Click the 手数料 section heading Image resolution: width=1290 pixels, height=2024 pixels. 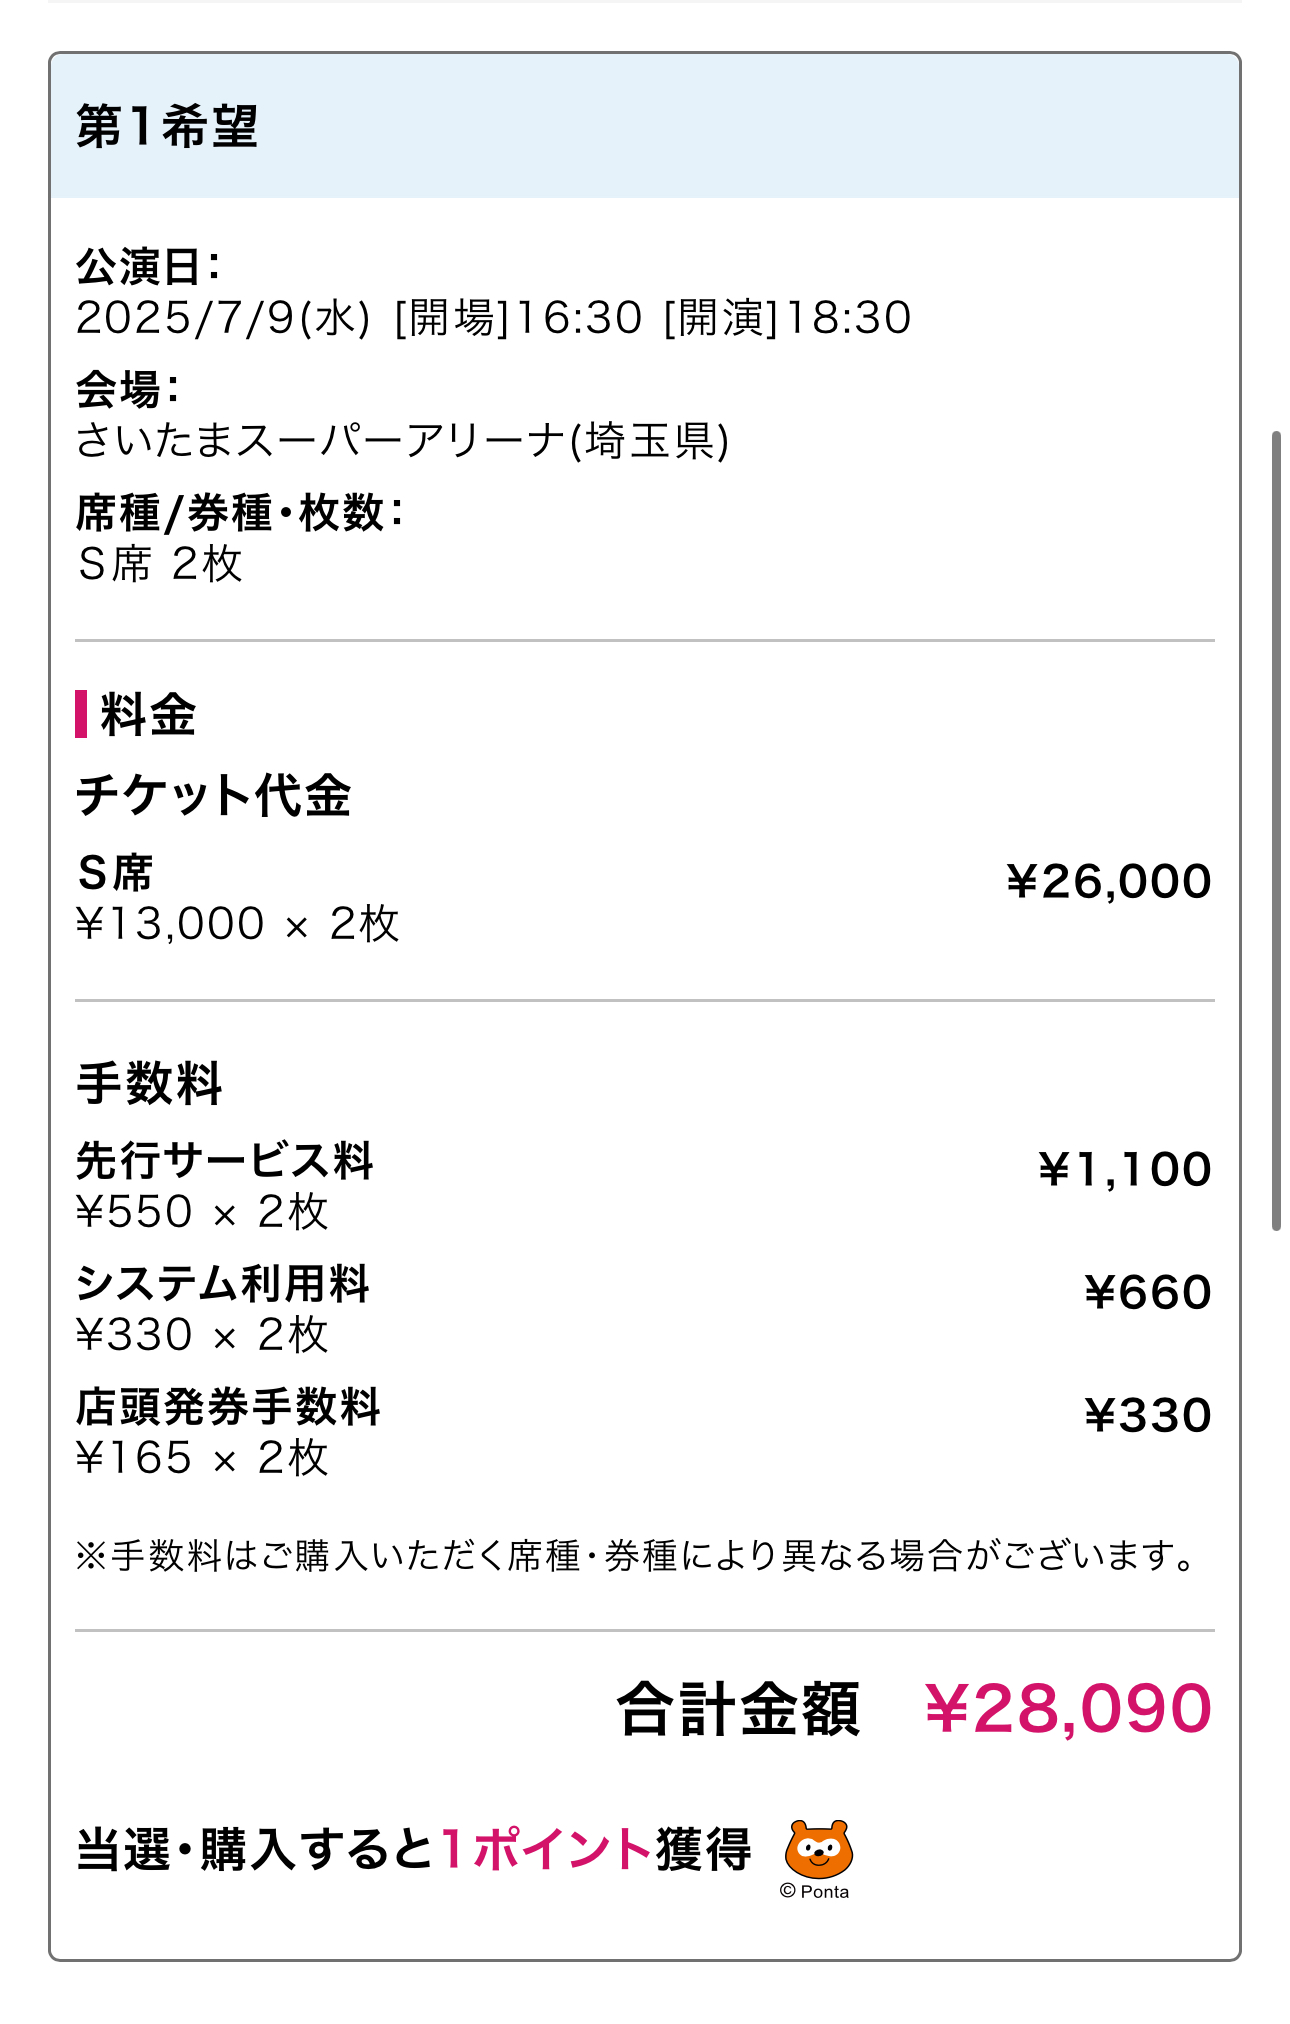point(149,1084)
